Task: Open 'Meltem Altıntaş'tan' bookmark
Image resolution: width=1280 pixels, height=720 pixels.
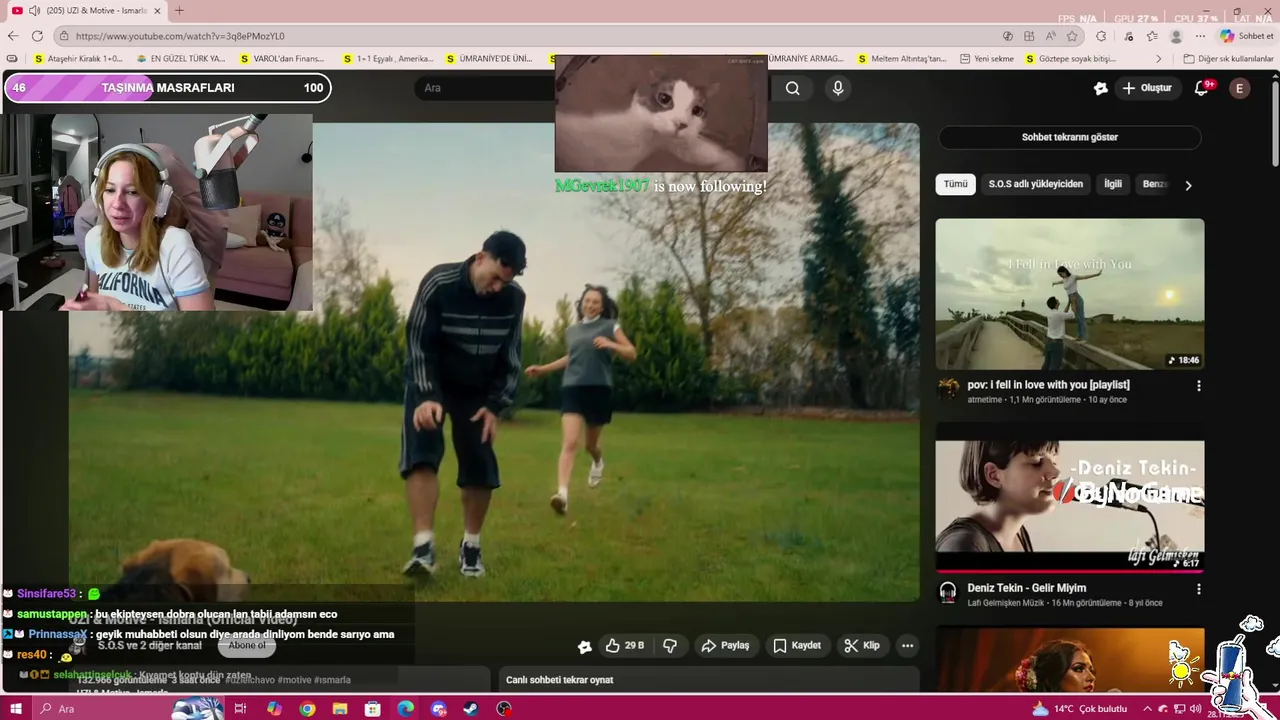Action: [x=902, y=59]
